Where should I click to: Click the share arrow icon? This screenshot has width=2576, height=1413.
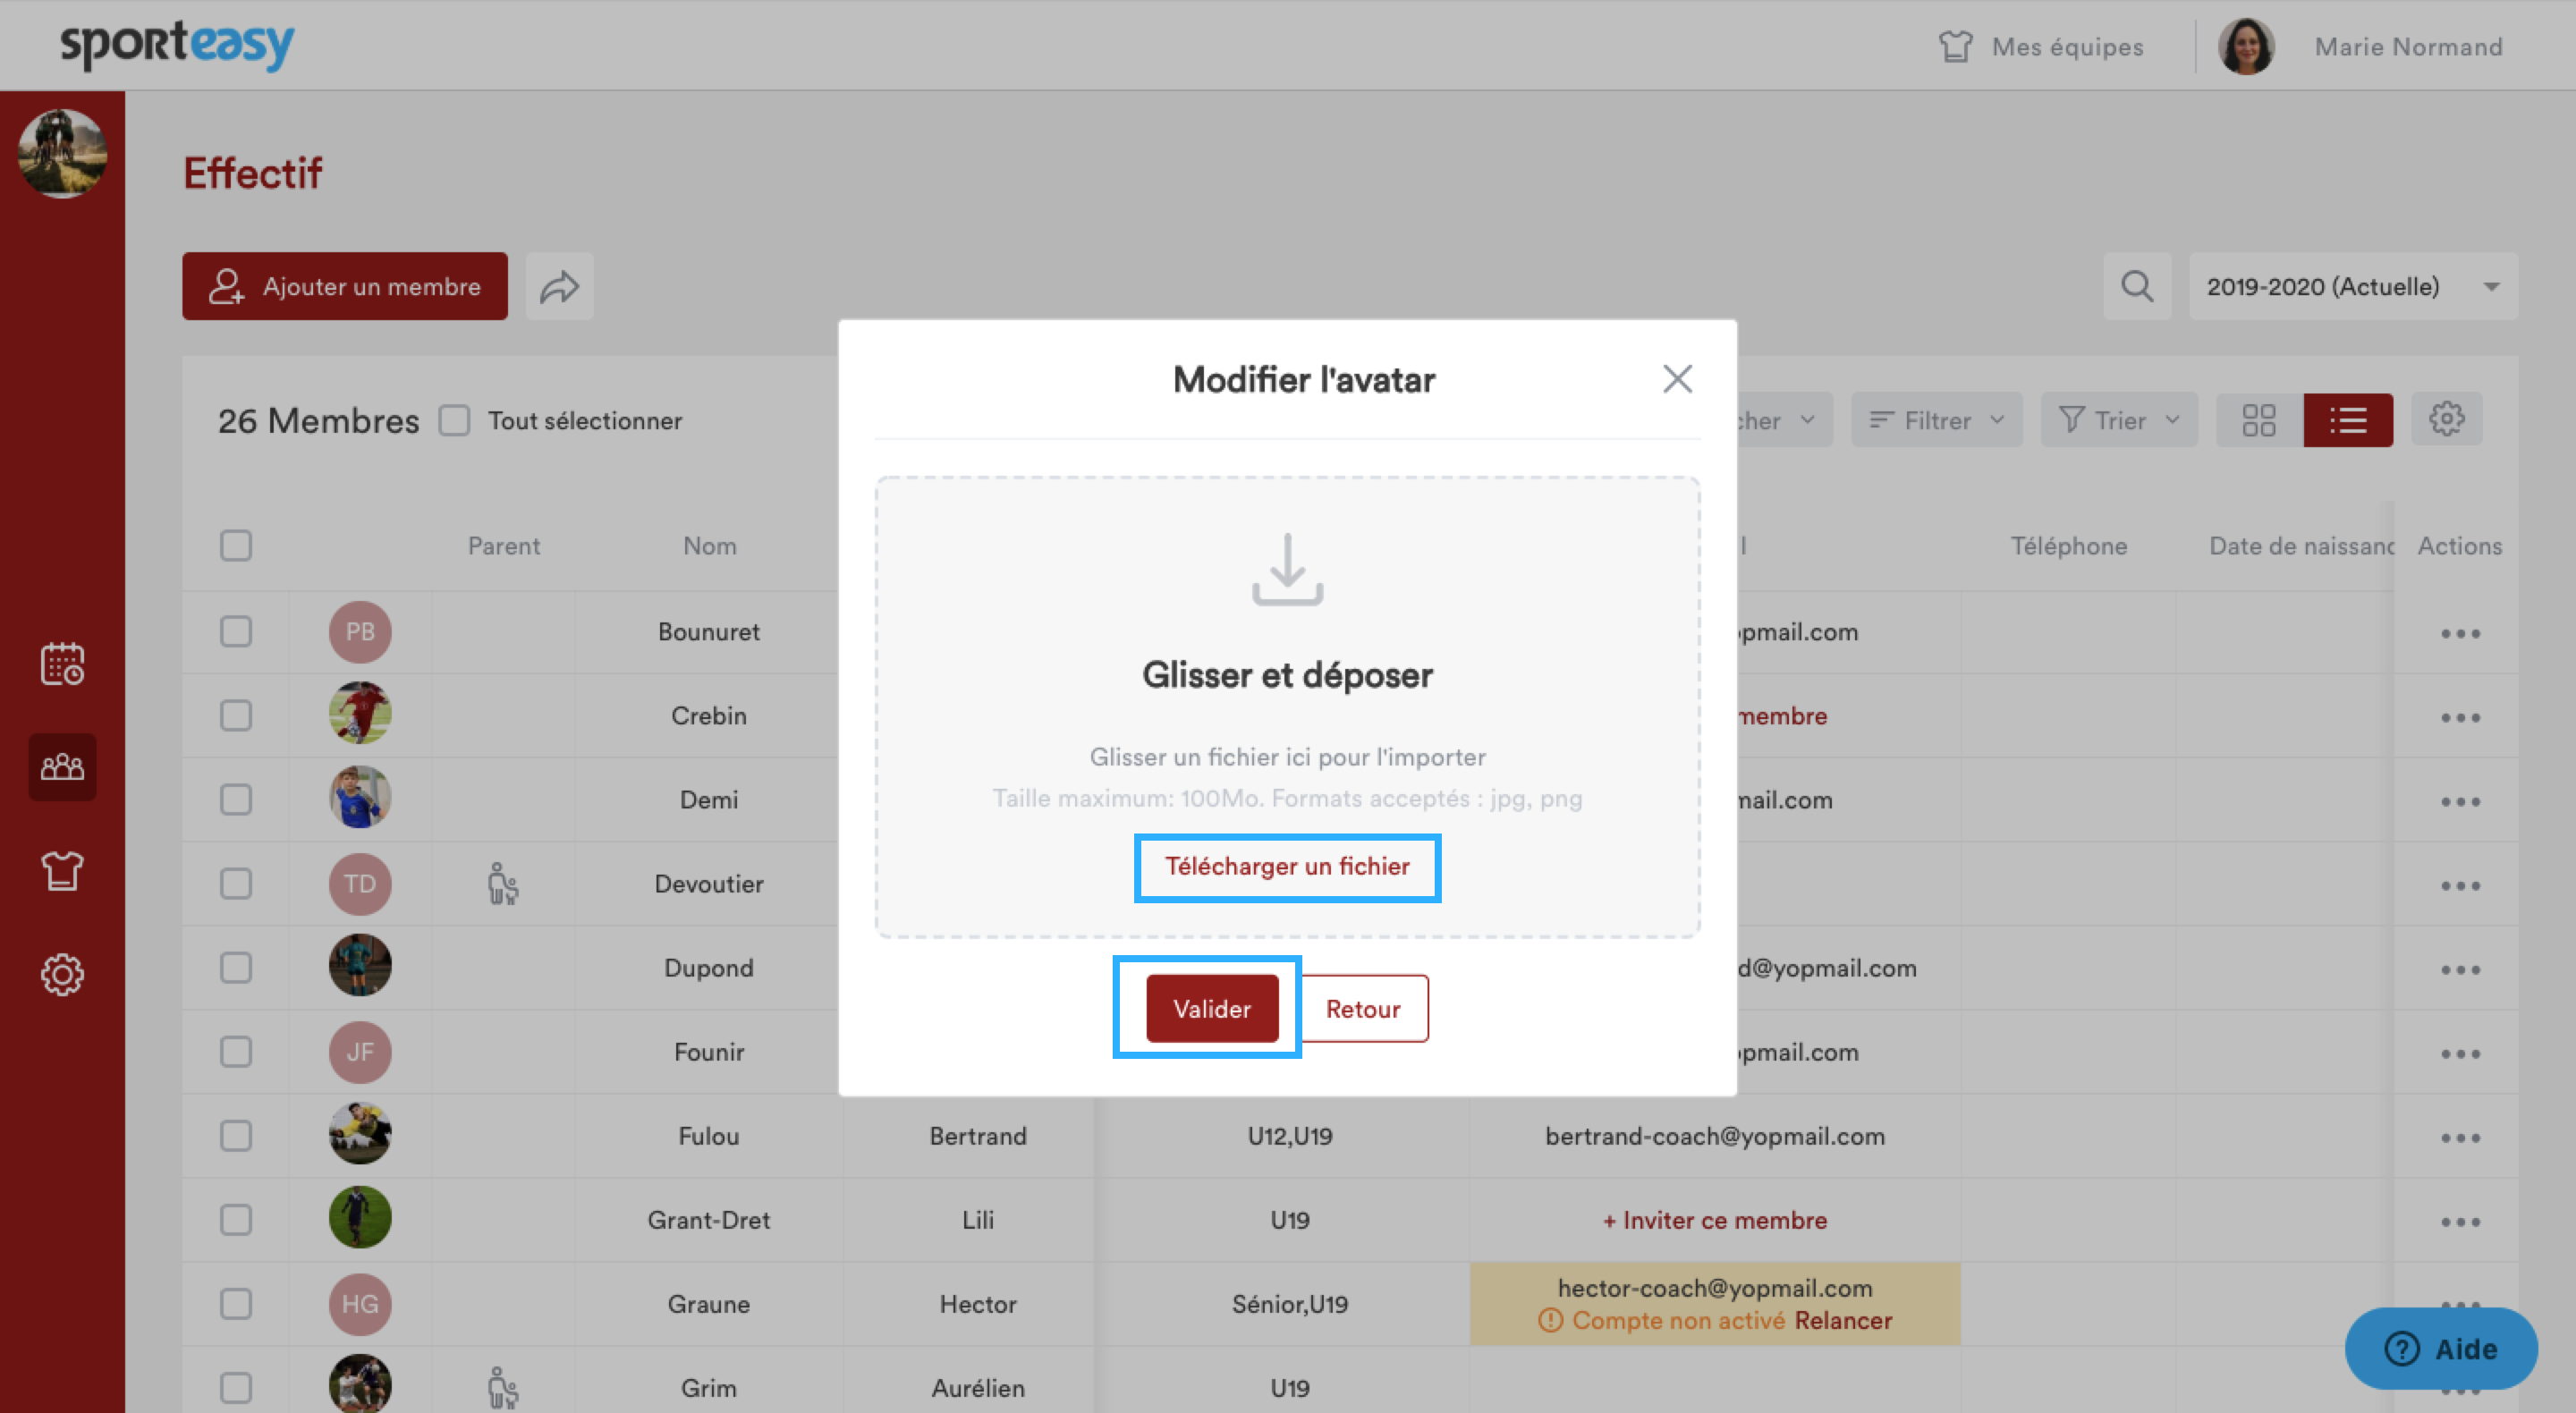click(x=560, y=287)
